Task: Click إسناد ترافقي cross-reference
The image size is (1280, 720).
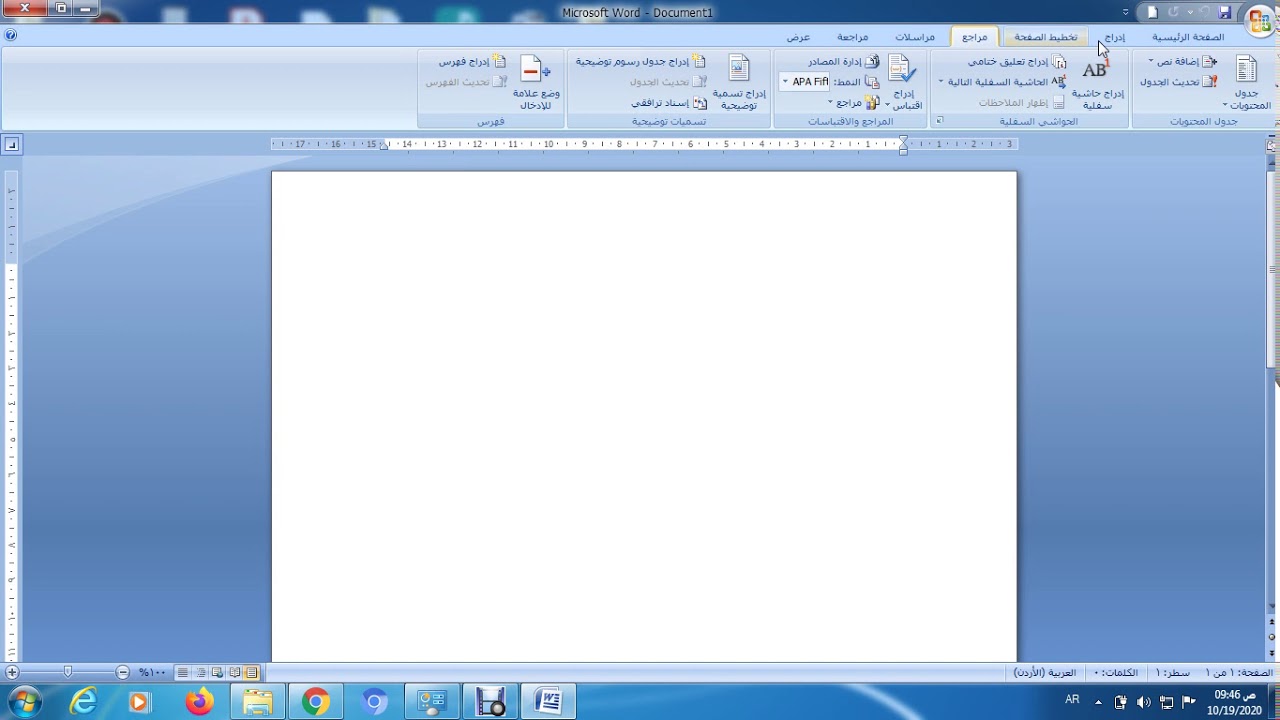Action: [x=669, y=103]
